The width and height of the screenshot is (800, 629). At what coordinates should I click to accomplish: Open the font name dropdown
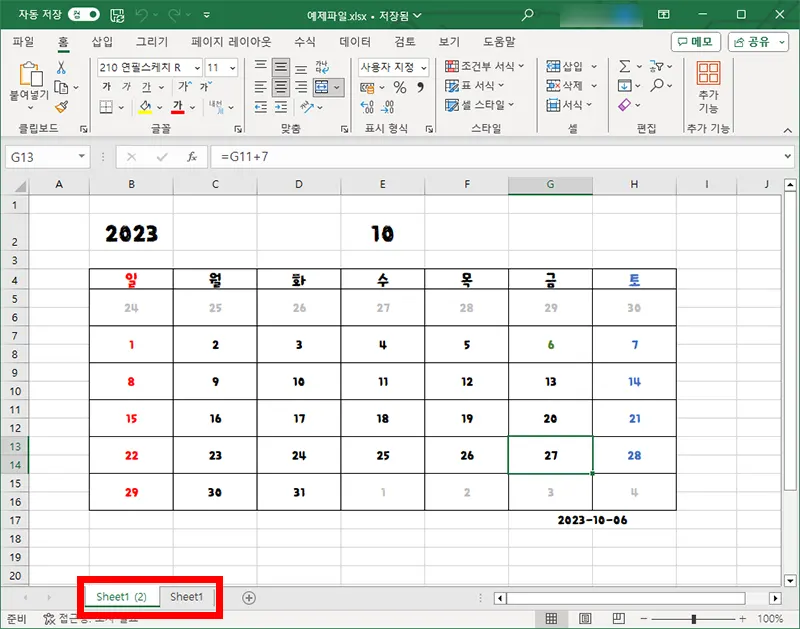196,67
